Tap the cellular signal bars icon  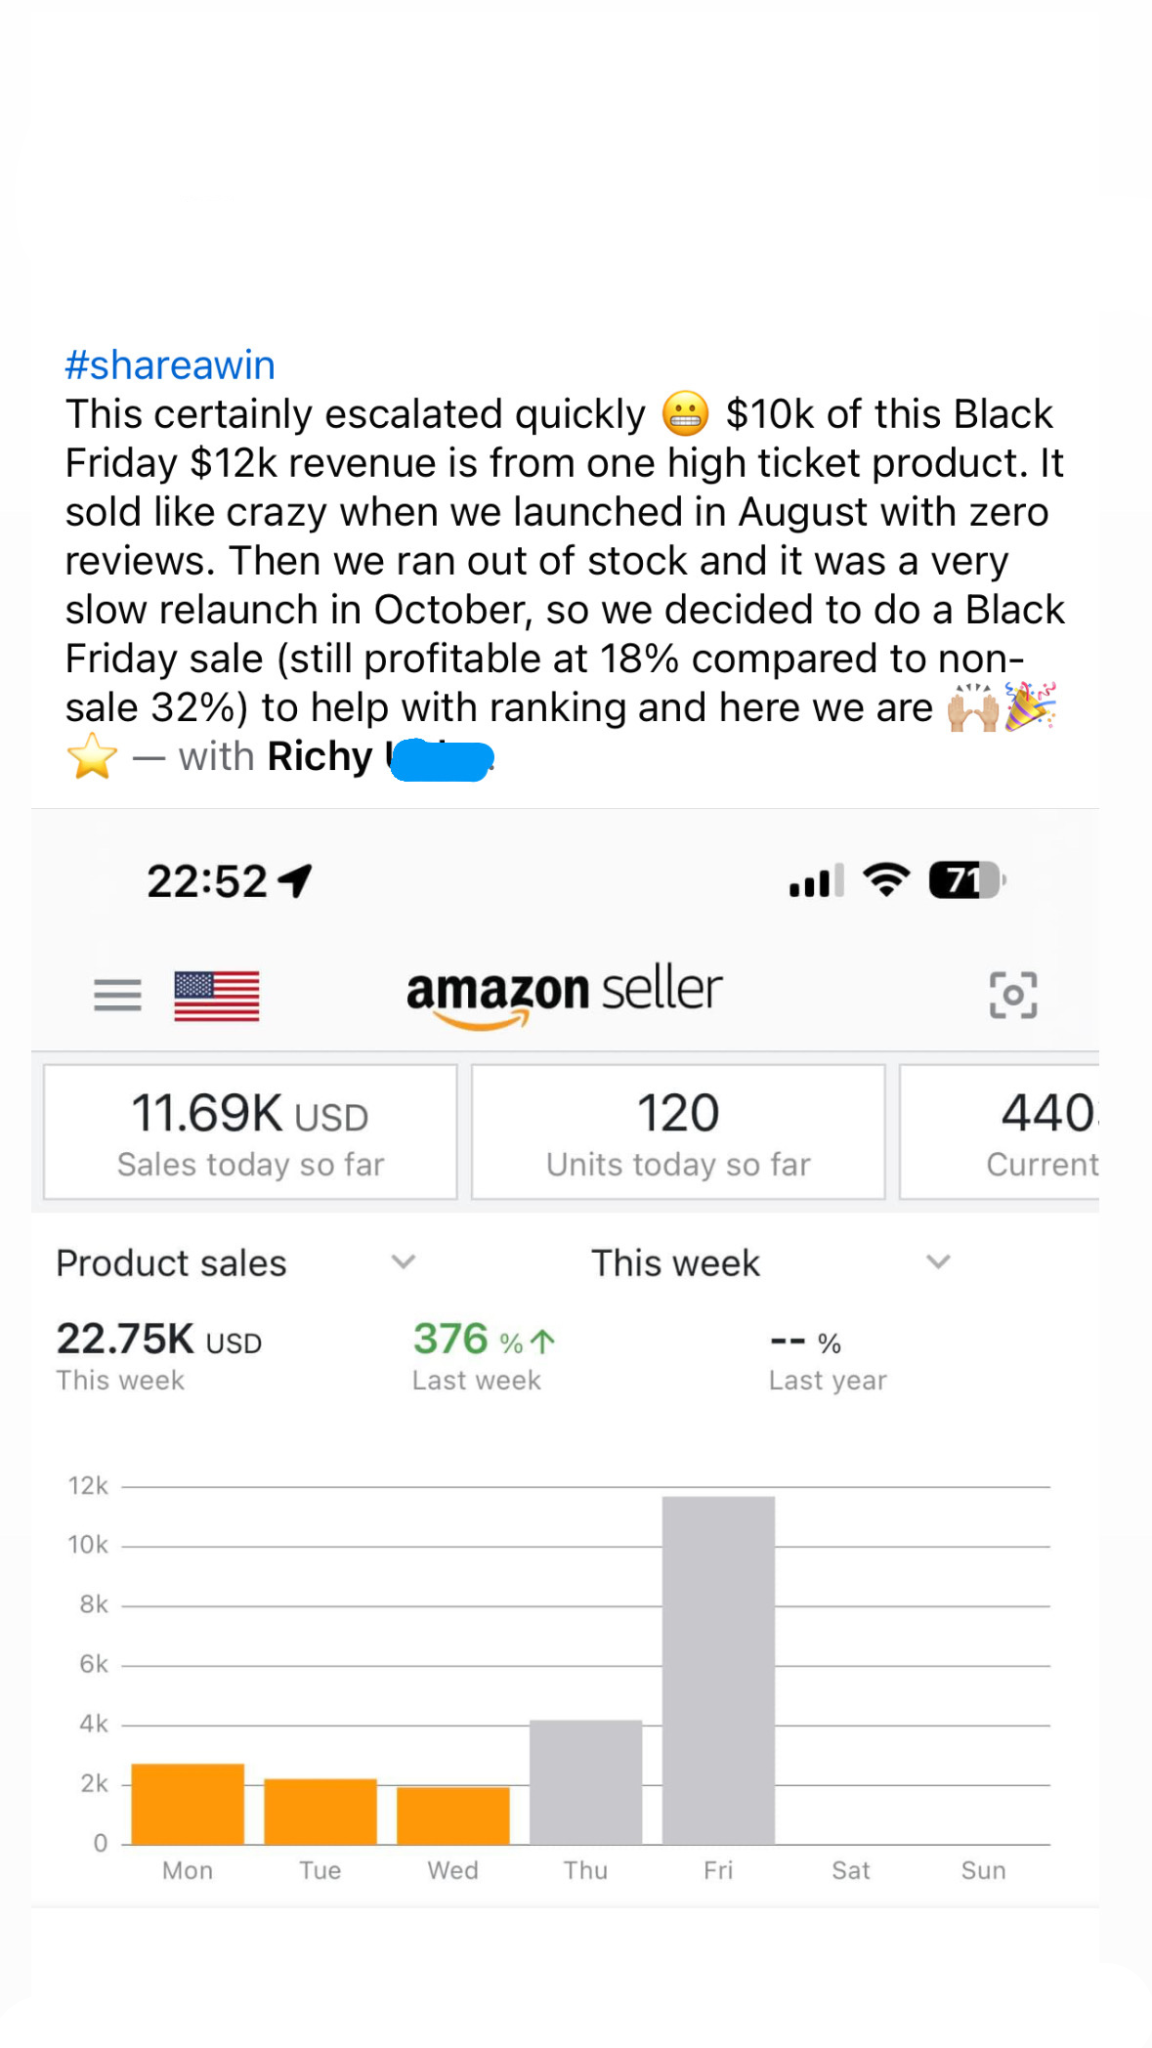(815, 881)
